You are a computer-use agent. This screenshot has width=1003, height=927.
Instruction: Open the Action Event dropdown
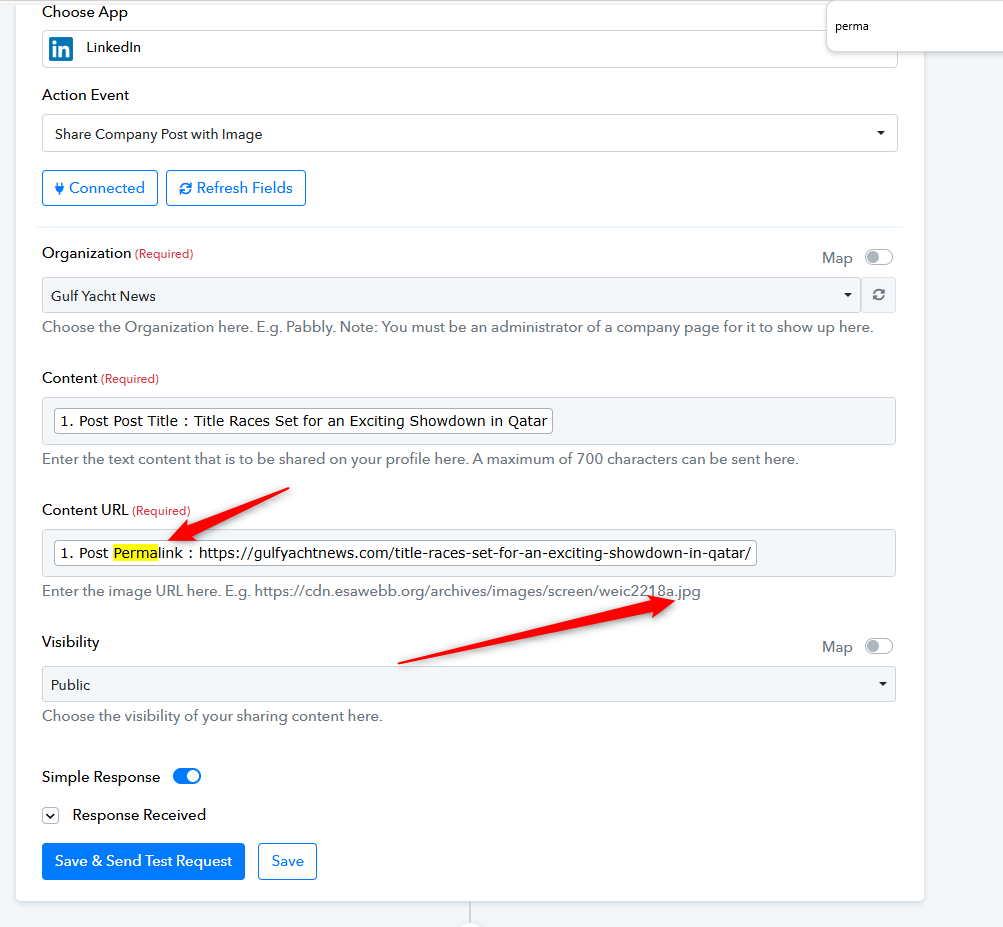click(469, 133)
